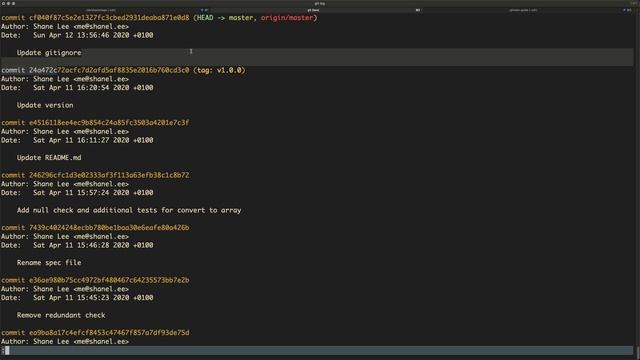Click the "Update gitignore" commit message
The width and height of the screenshot is (640, 360).
49,53
